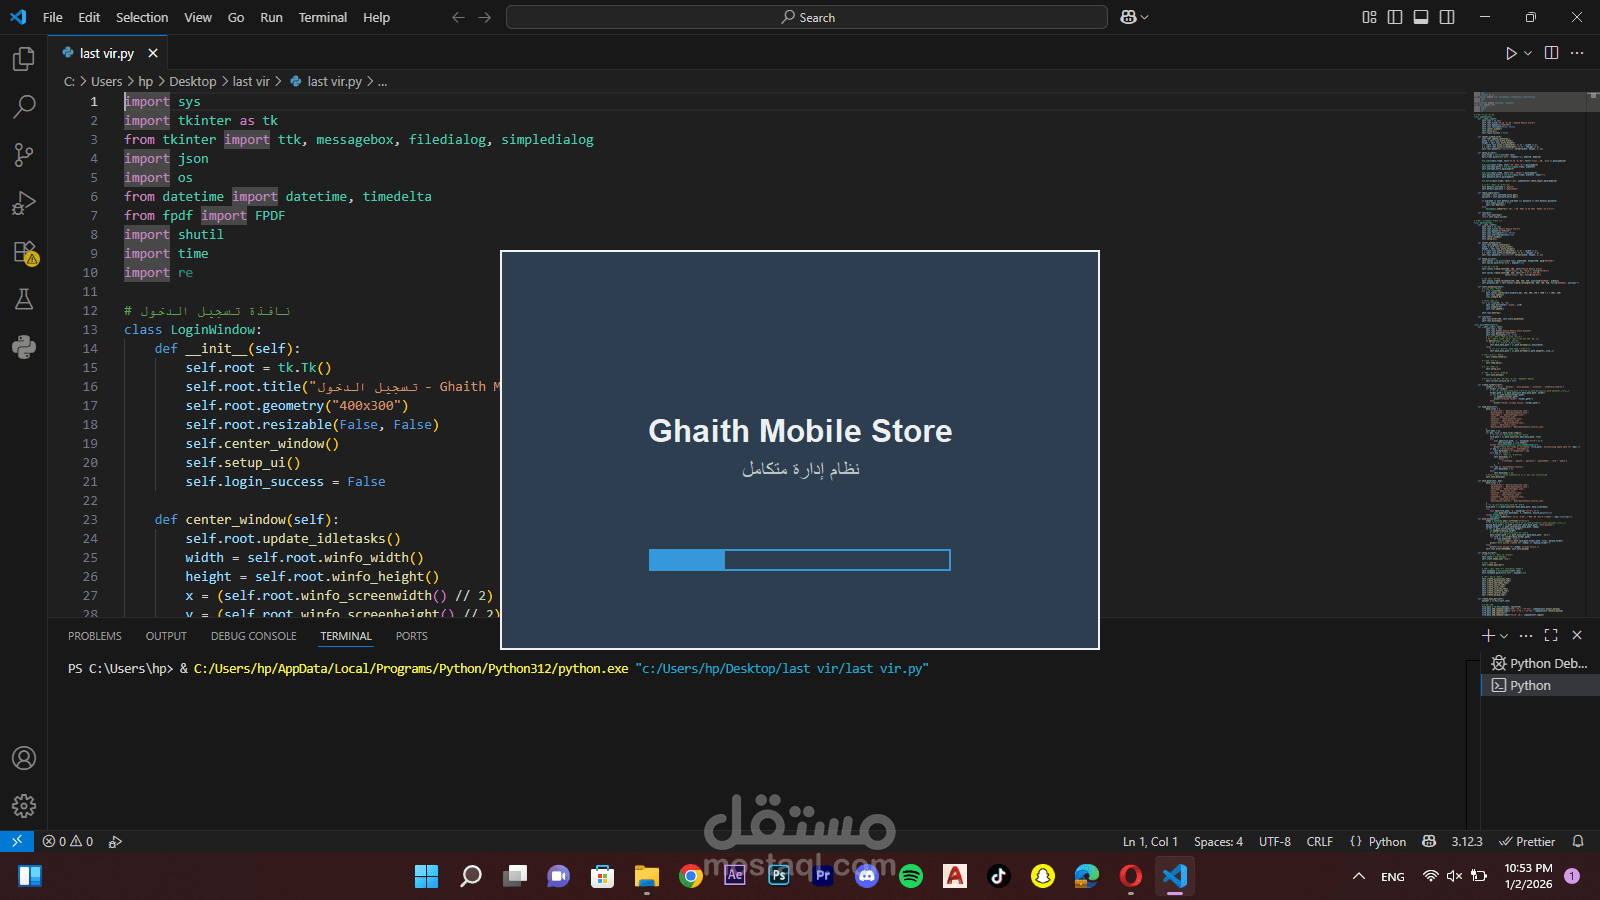Open the File menu

click(53, 17)
